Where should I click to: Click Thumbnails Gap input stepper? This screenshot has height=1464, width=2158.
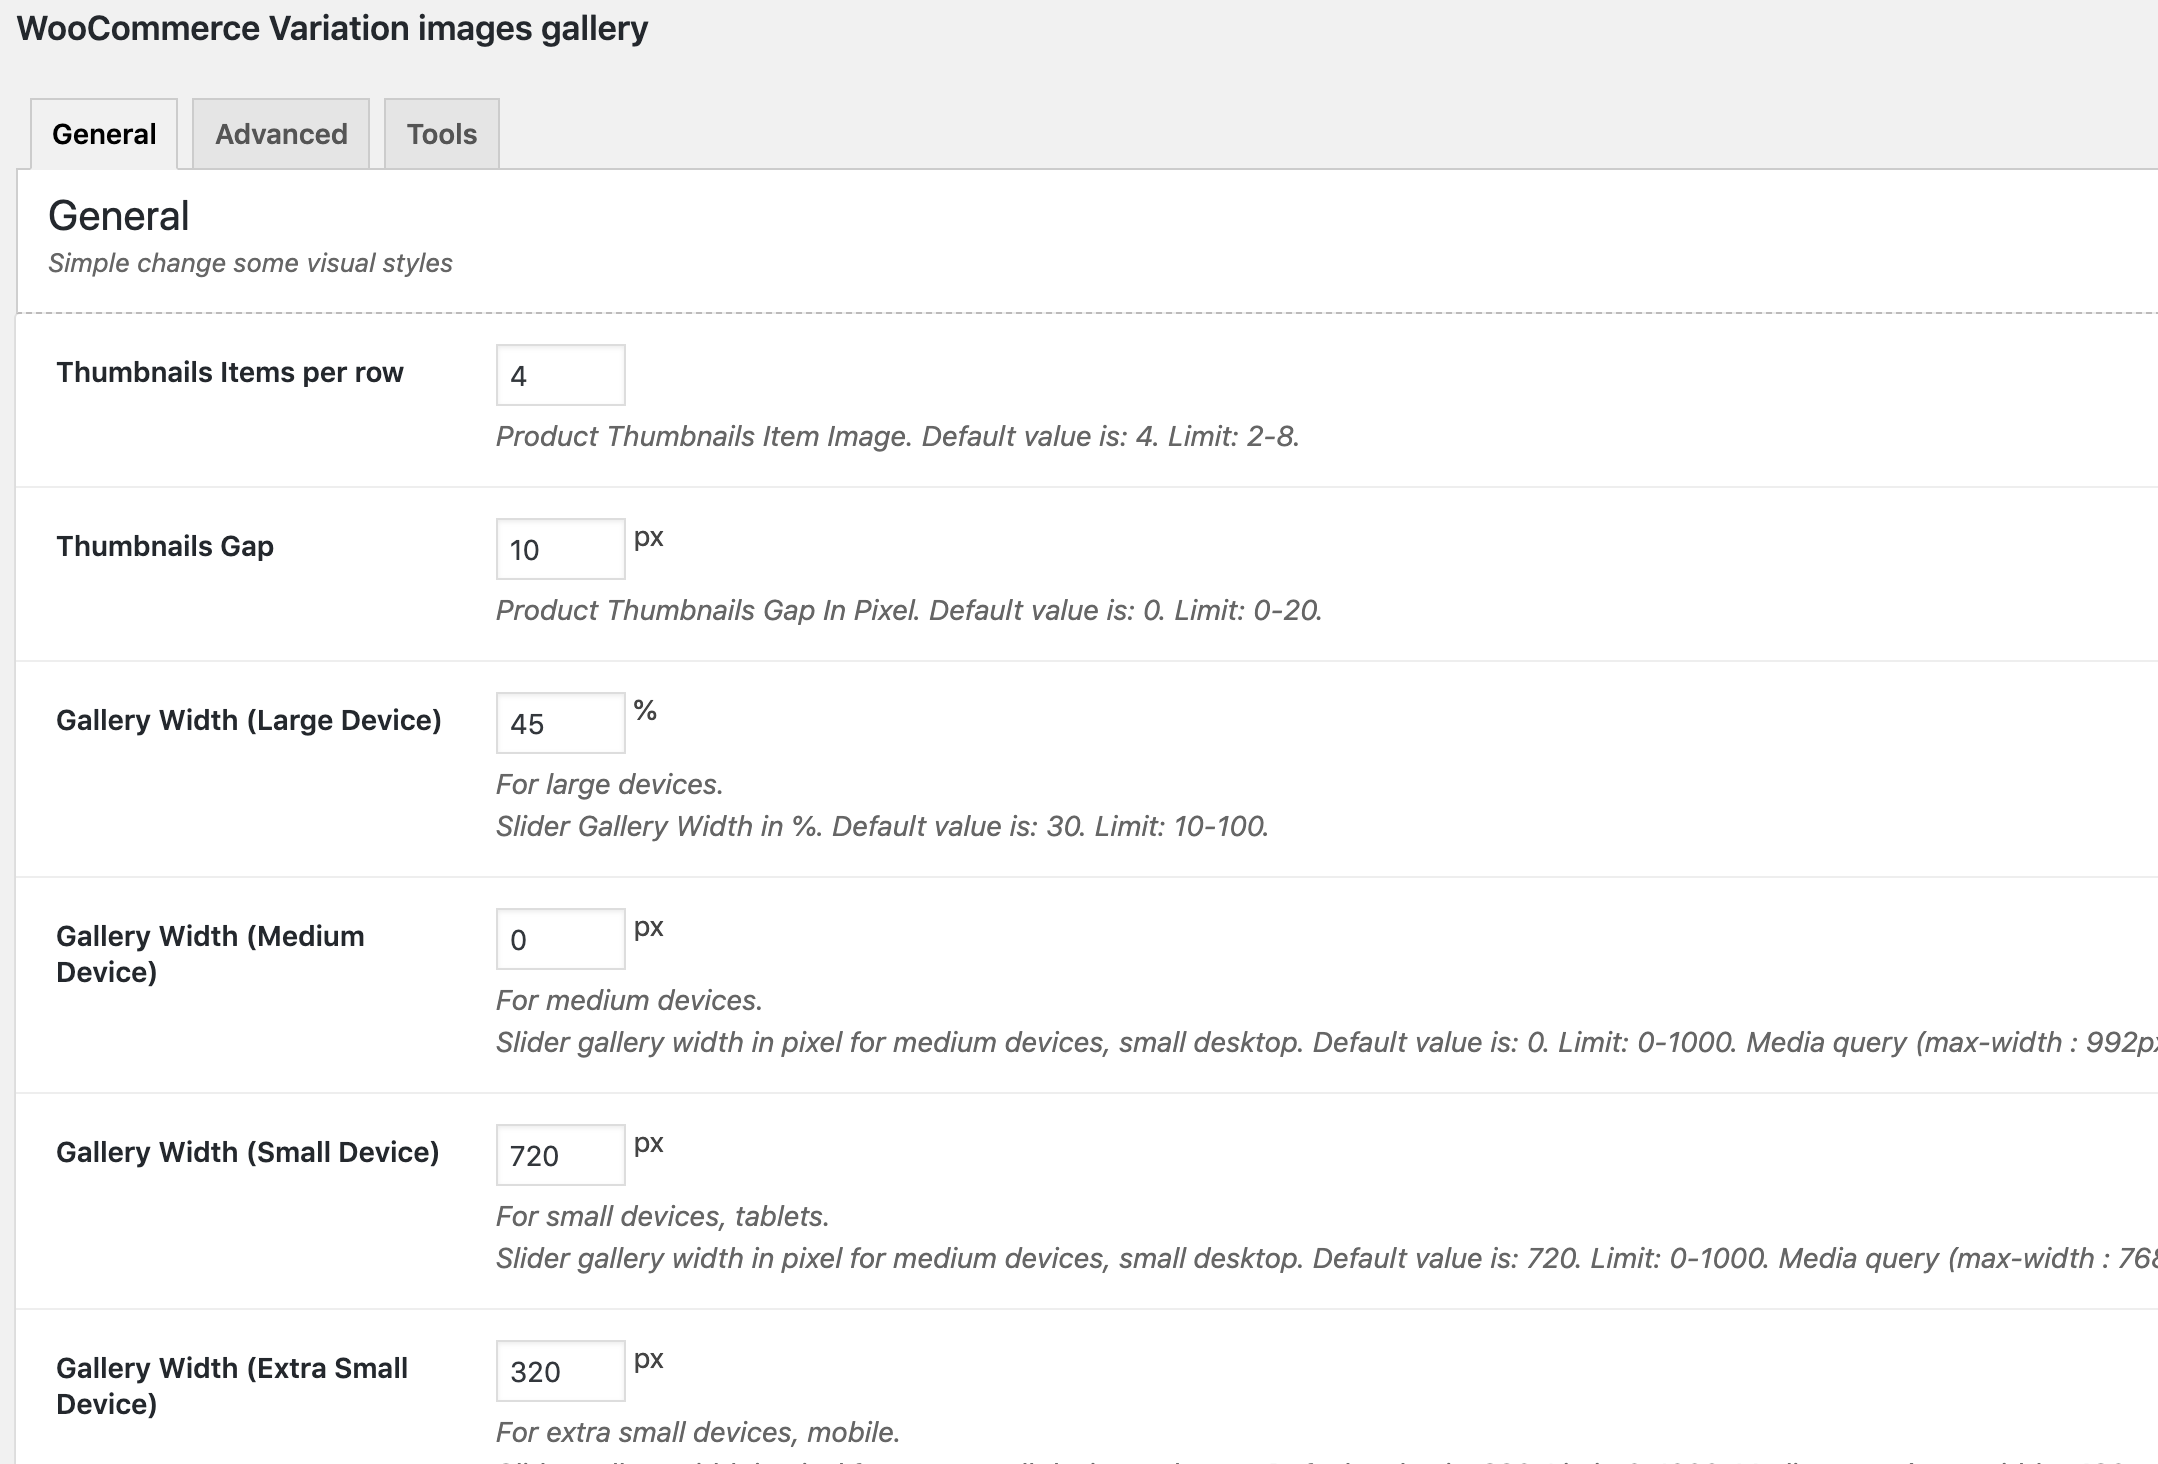coord(557,547)
